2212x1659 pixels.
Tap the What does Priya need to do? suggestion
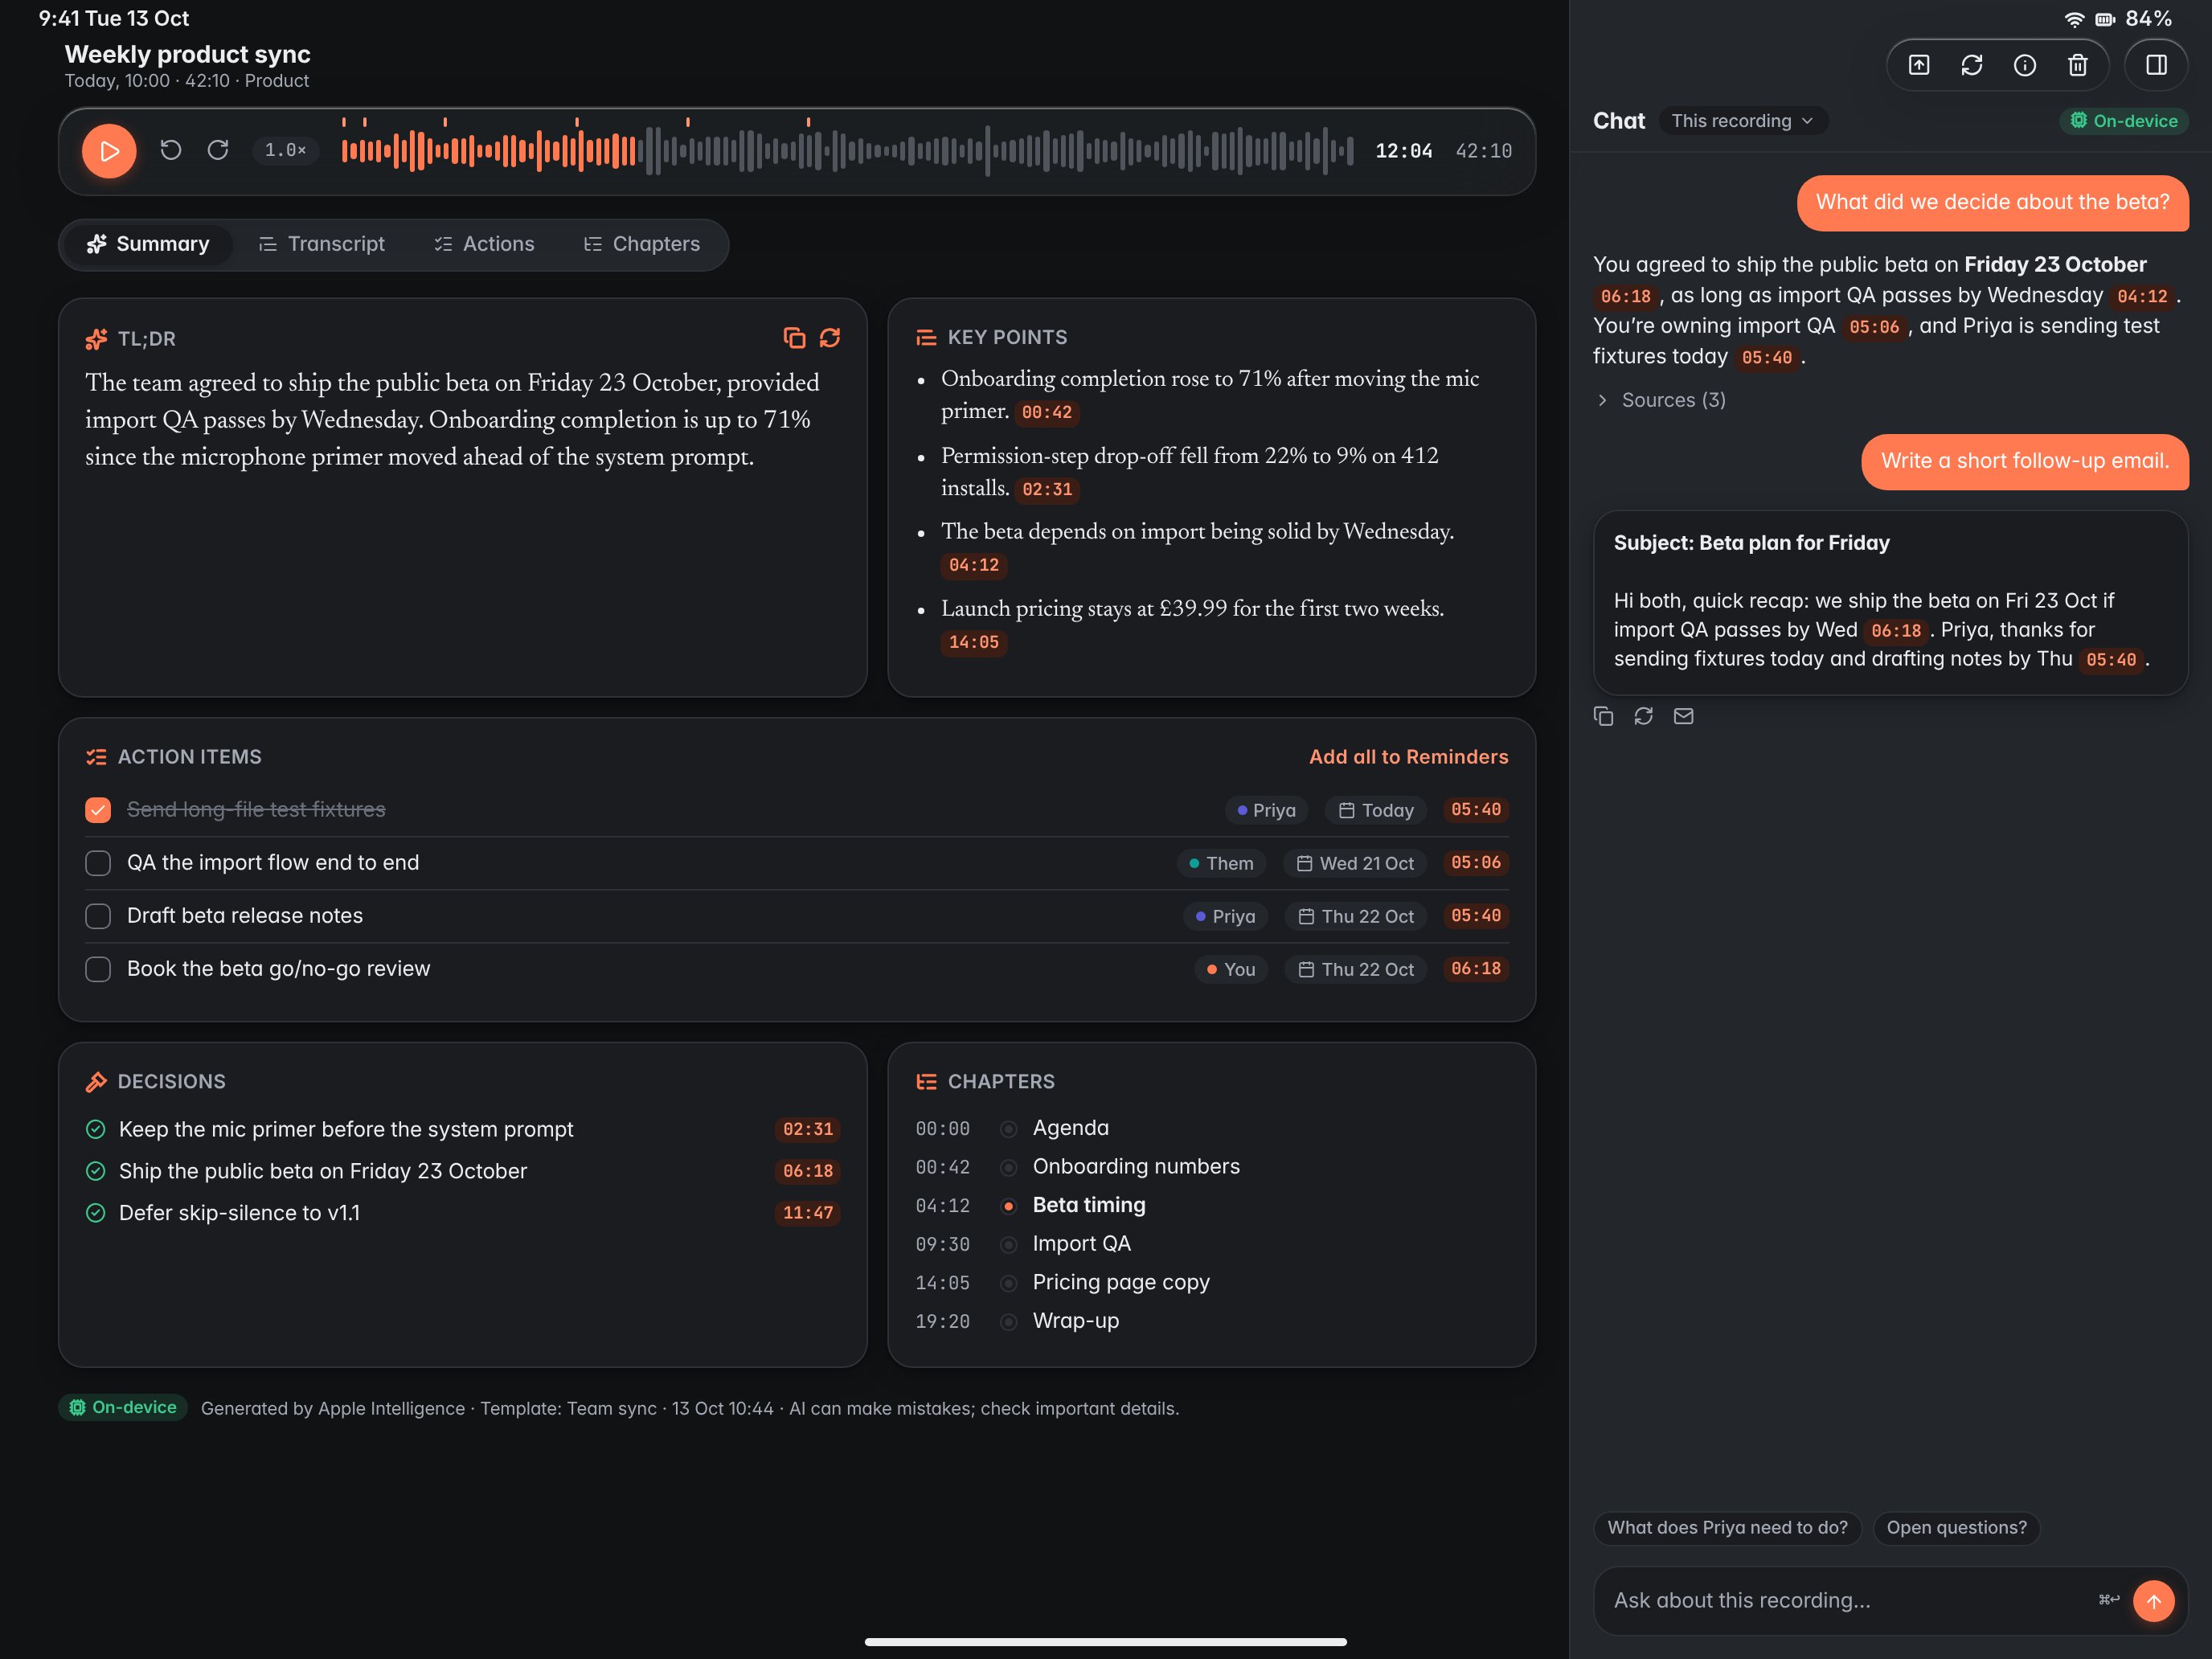point(1727,1527)
